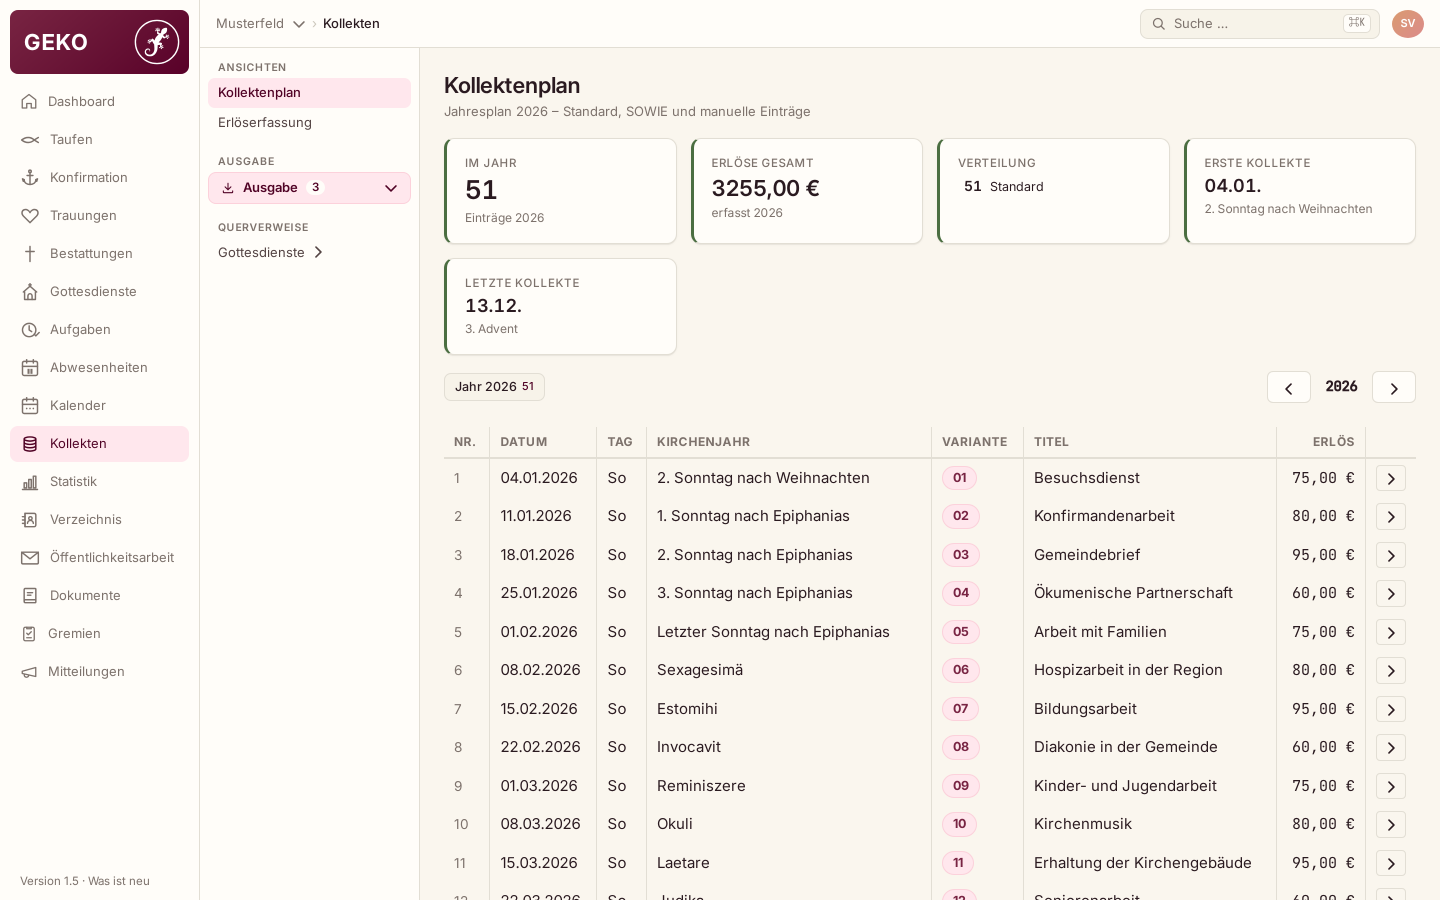Click the Letzte Kollekte 13.12. card
This screenshot has height=900, width=1440.
tap(560, 307)
